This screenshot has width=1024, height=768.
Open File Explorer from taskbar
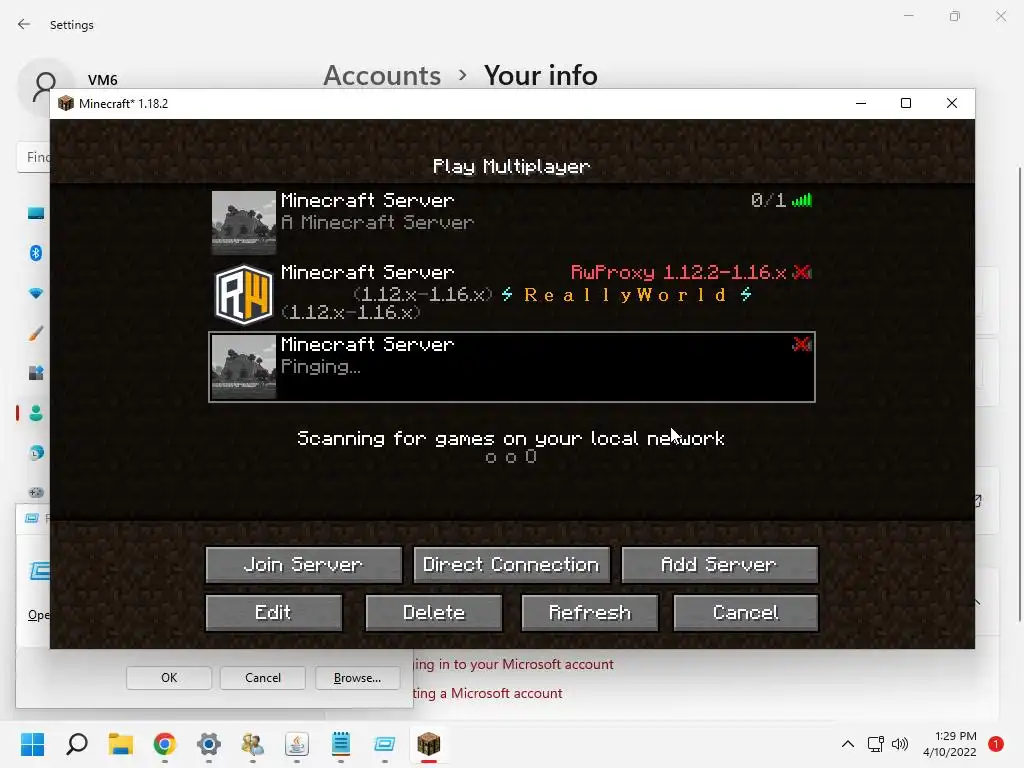click(x=121, y=744)
